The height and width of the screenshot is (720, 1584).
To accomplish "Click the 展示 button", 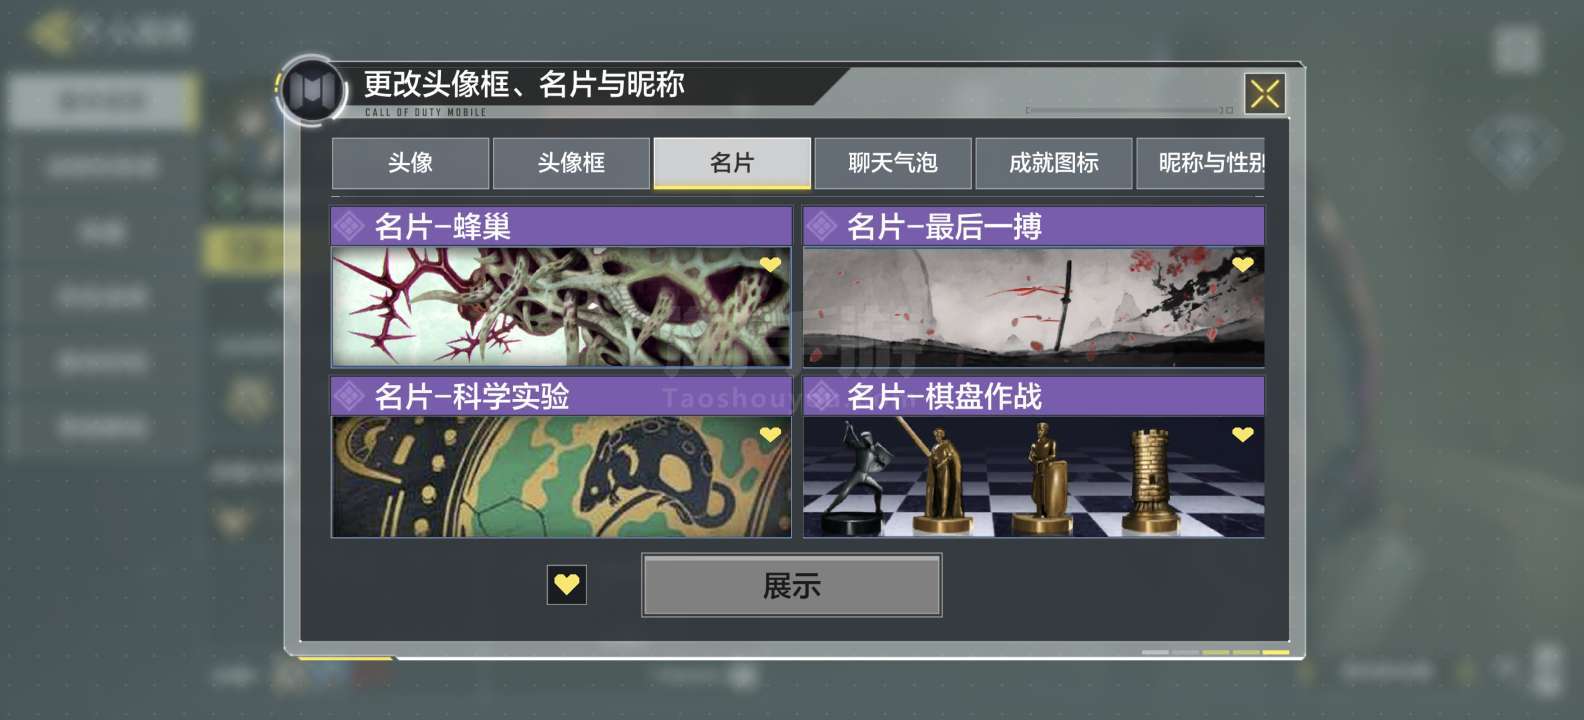I will pos(792,585).
